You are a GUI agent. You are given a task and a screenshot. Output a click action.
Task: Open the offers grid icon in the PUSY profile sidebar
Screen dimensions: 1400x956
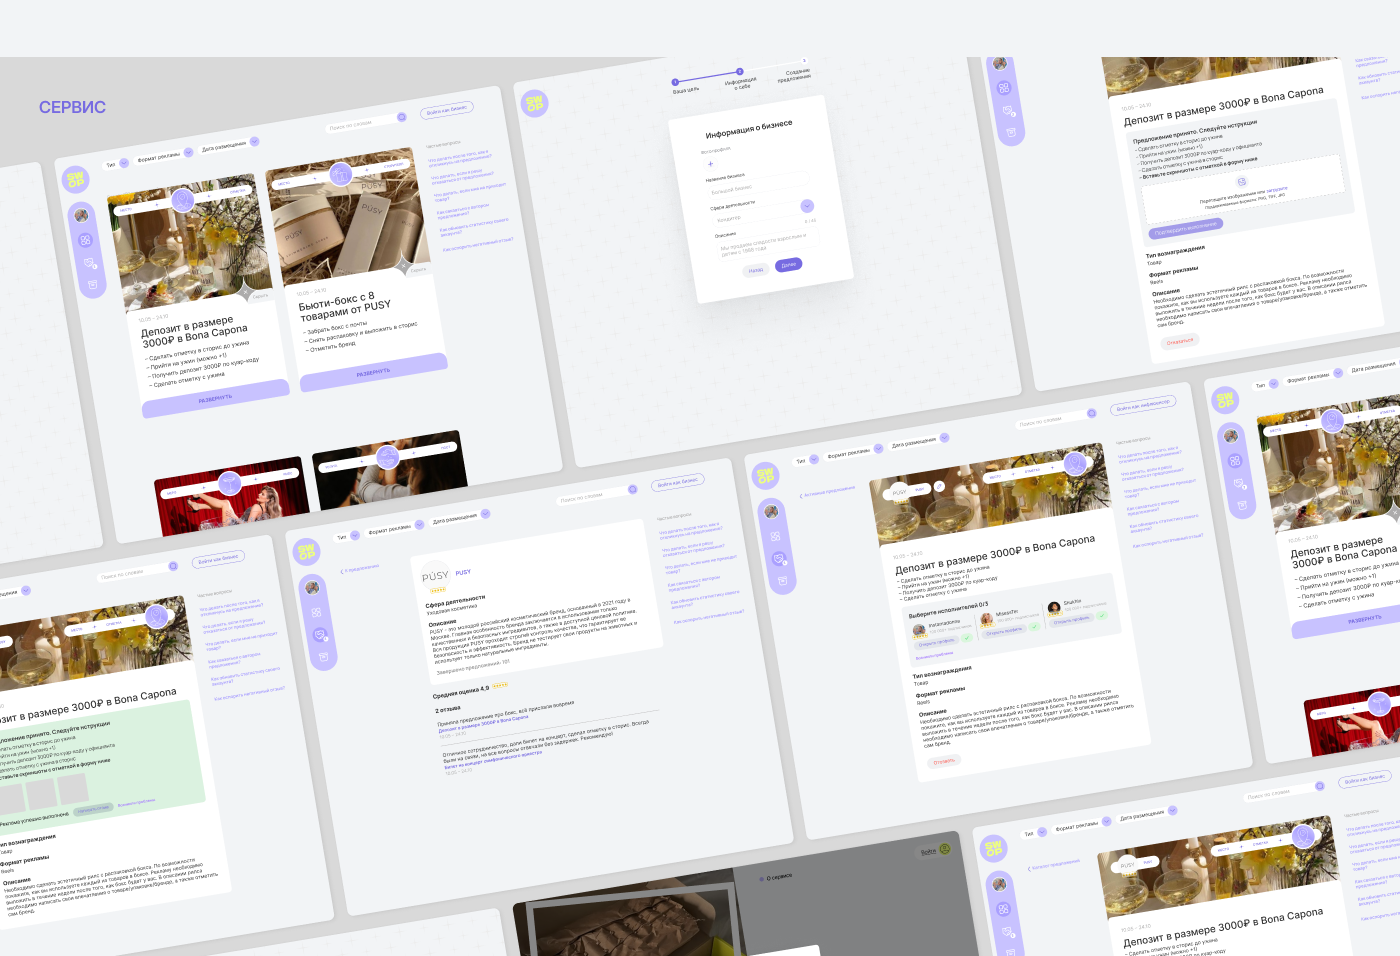point(316,612)
